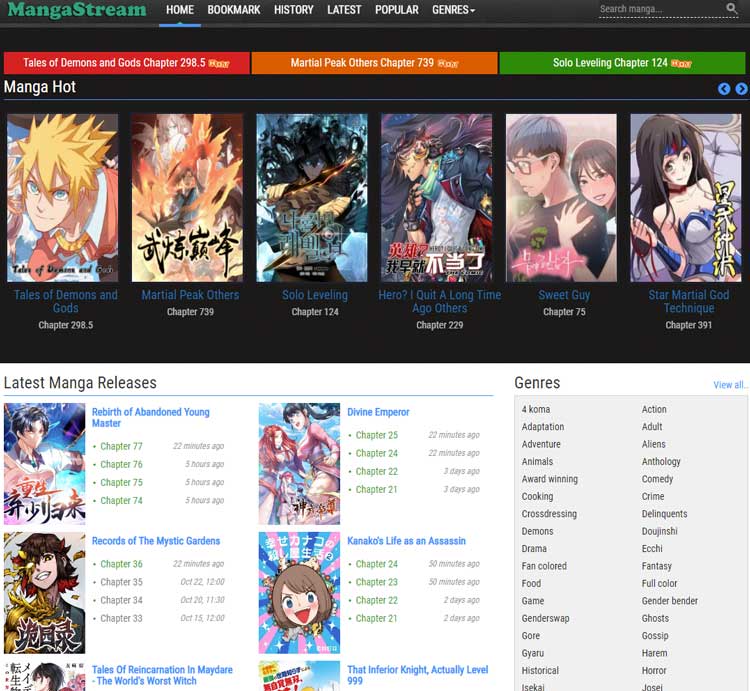Viewport: 750px width, 691px height.
Task: Open Martial Peak Others cover image
Action: (x=187, y=197)
